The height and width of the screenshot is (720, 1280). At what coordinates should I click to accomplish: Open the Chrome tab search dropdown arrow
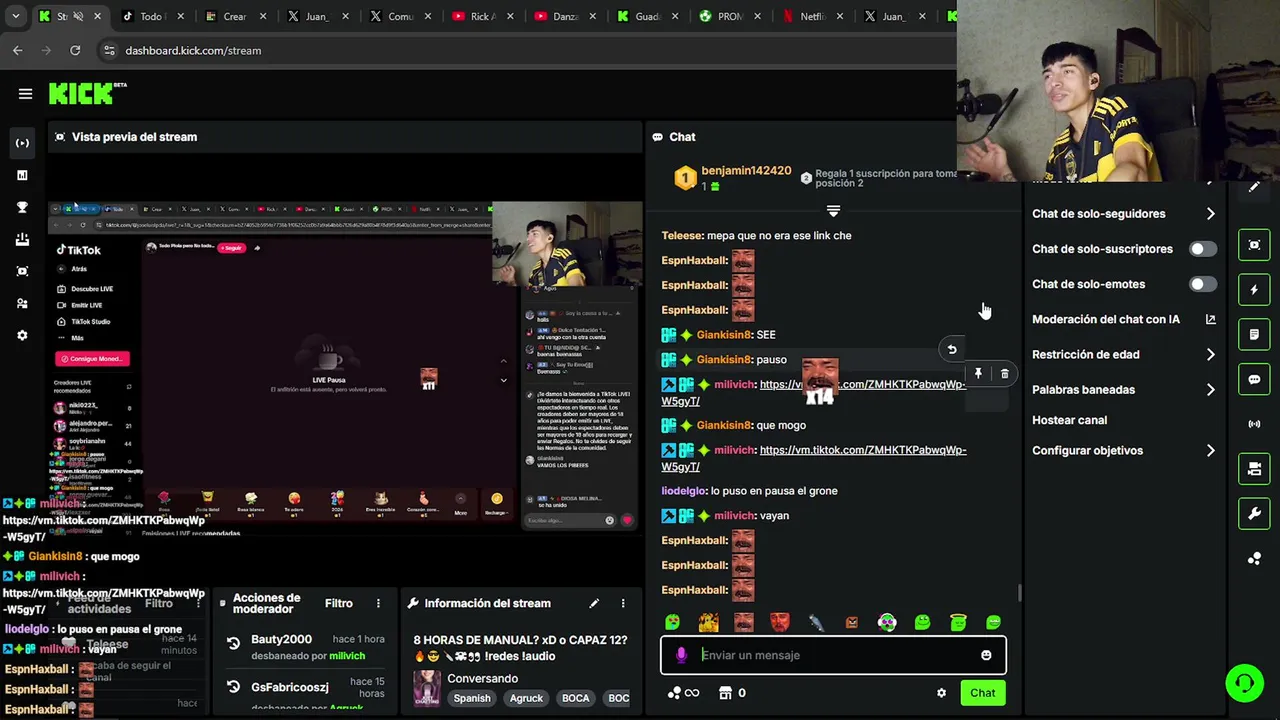(15, 16)
